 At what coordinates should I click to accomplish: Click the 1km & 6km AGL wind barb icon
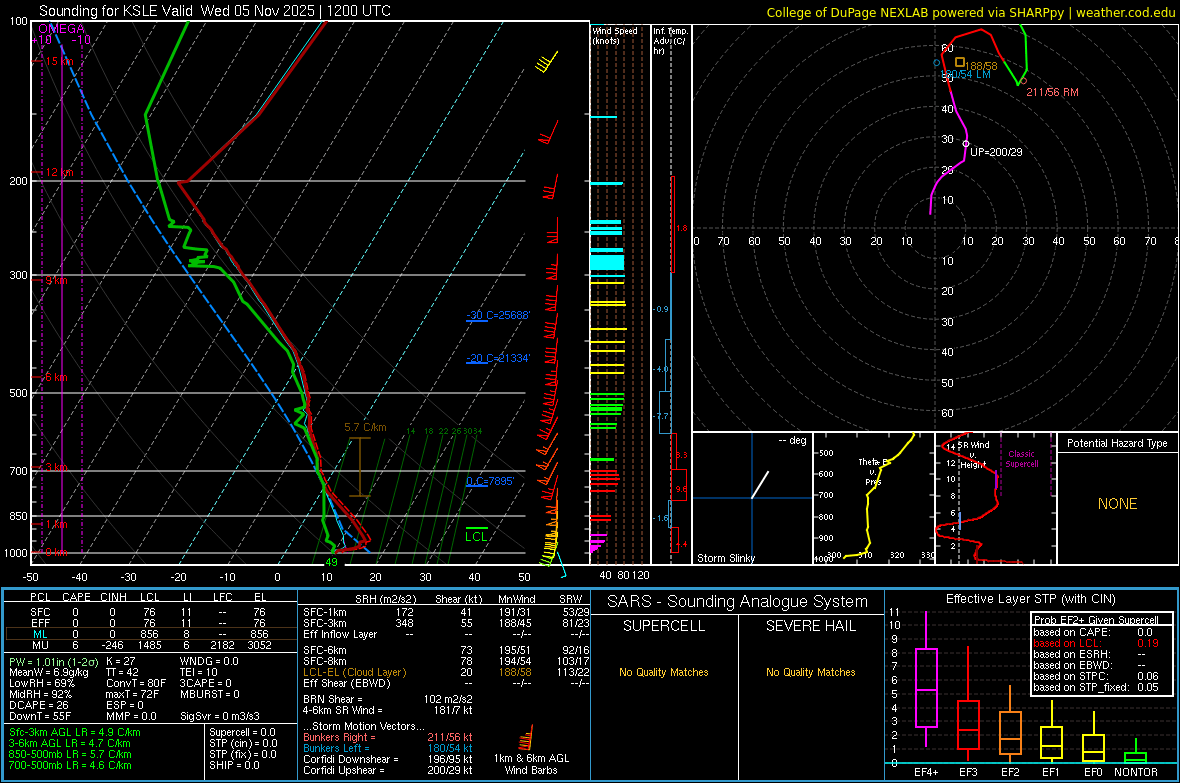point(527,738)
